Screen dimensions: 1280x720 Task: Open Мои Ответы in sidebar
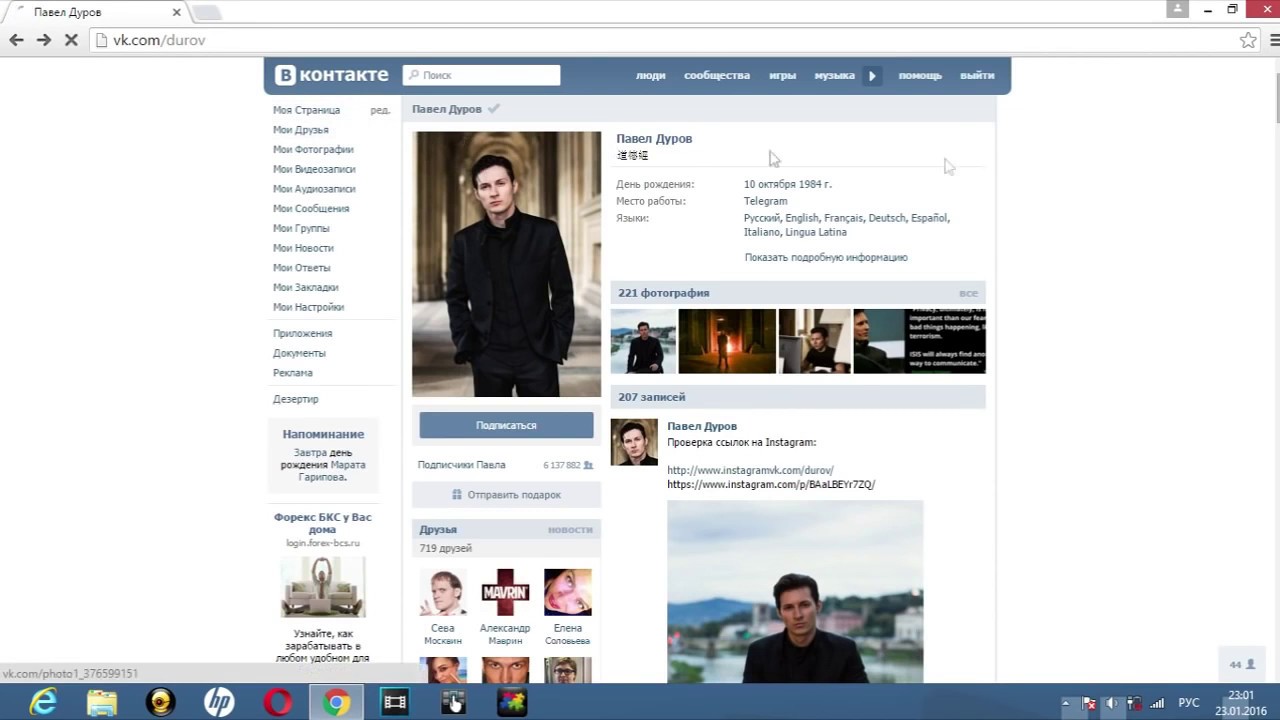coord(301,268)
